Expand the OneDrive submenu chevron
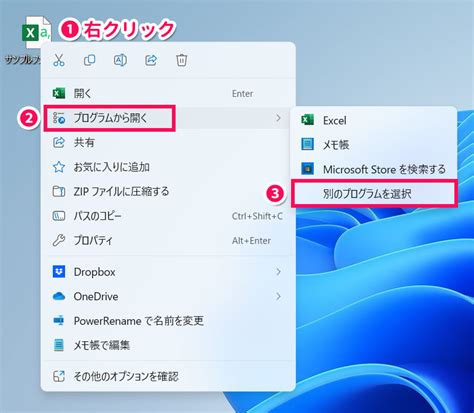Image resolution: width=474 pixels, height=413 pixels. coord(278,296)
